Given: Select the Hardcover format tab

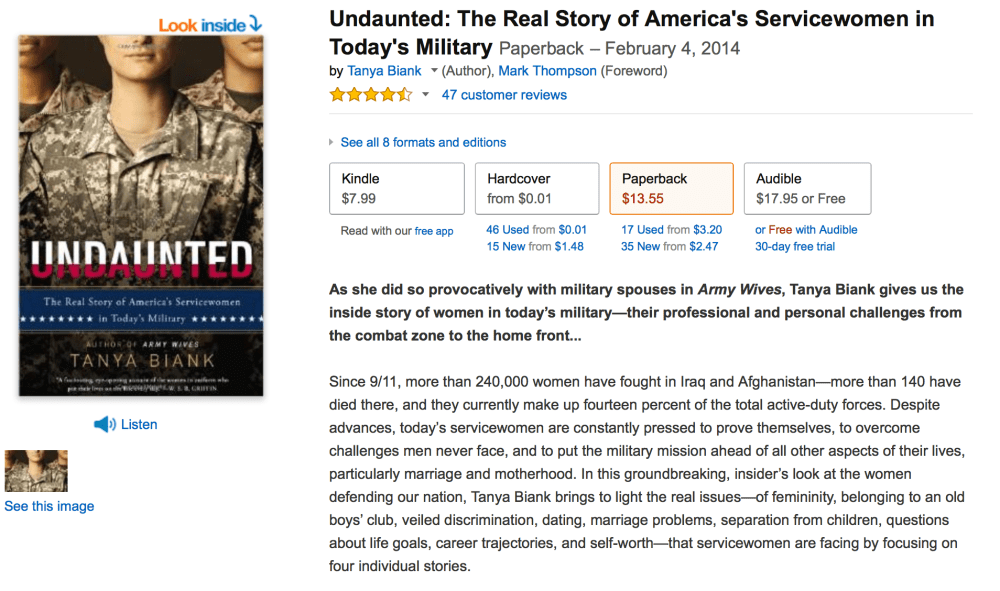Looking at the screenshot, I should click(x=536, y=188).
